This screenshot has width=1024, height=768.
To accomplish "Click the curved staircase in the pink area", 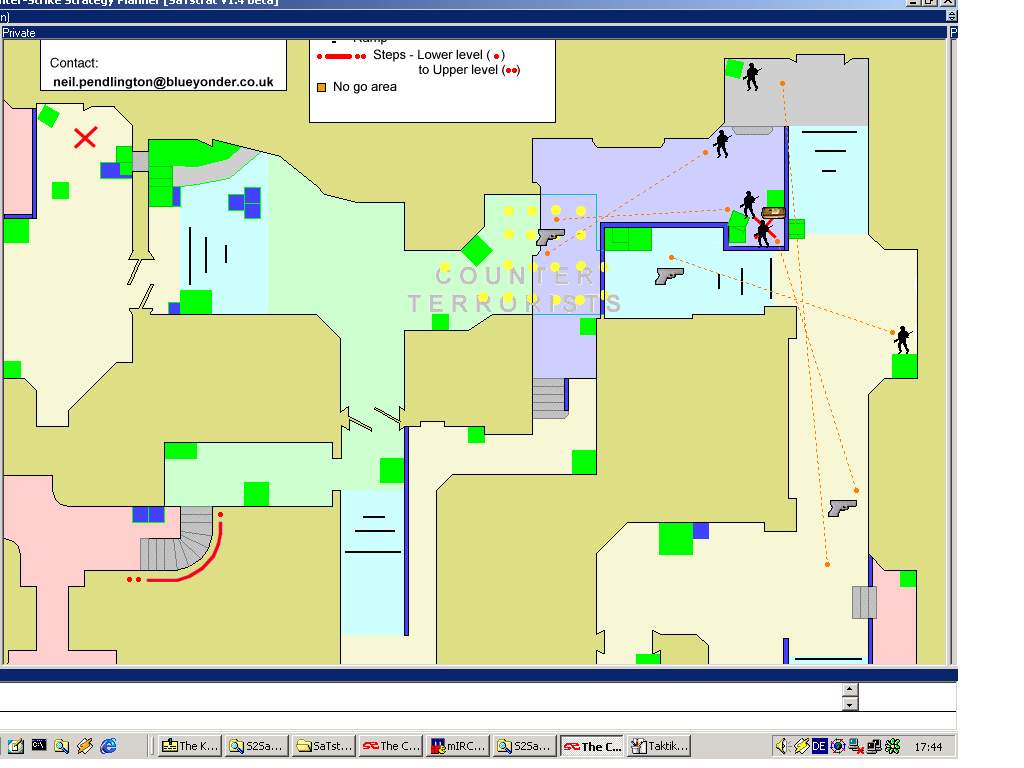I will tap(178, 539).
